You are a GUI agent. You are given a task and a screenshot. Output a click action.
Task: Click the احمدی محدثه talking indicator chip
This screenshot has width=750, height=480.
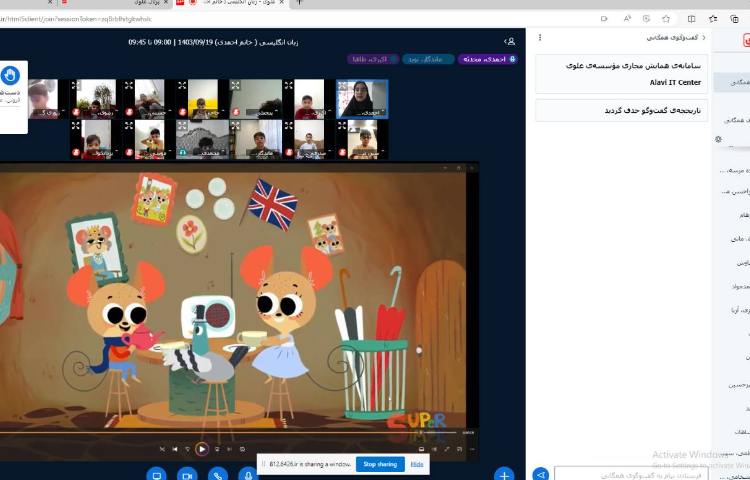(487, 59)
